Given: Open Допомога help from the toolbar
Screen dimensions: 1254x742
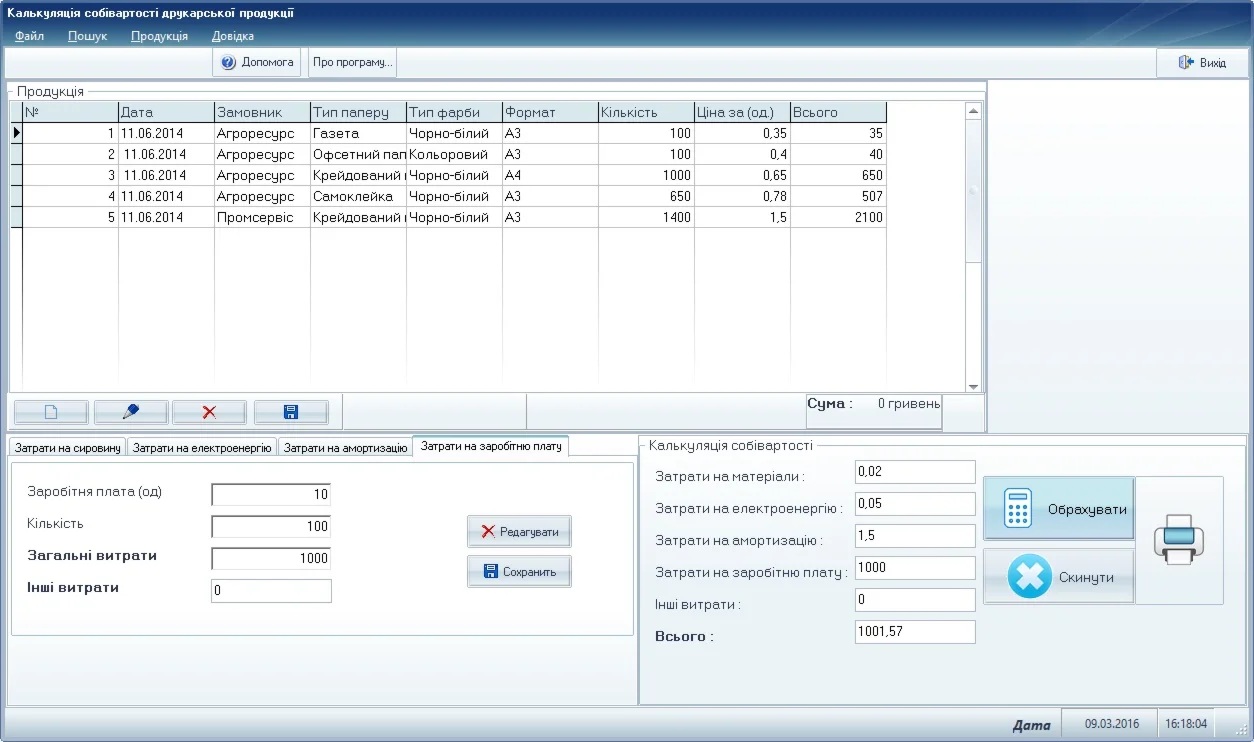Looking at the screenshot, I should pos(257,62).
